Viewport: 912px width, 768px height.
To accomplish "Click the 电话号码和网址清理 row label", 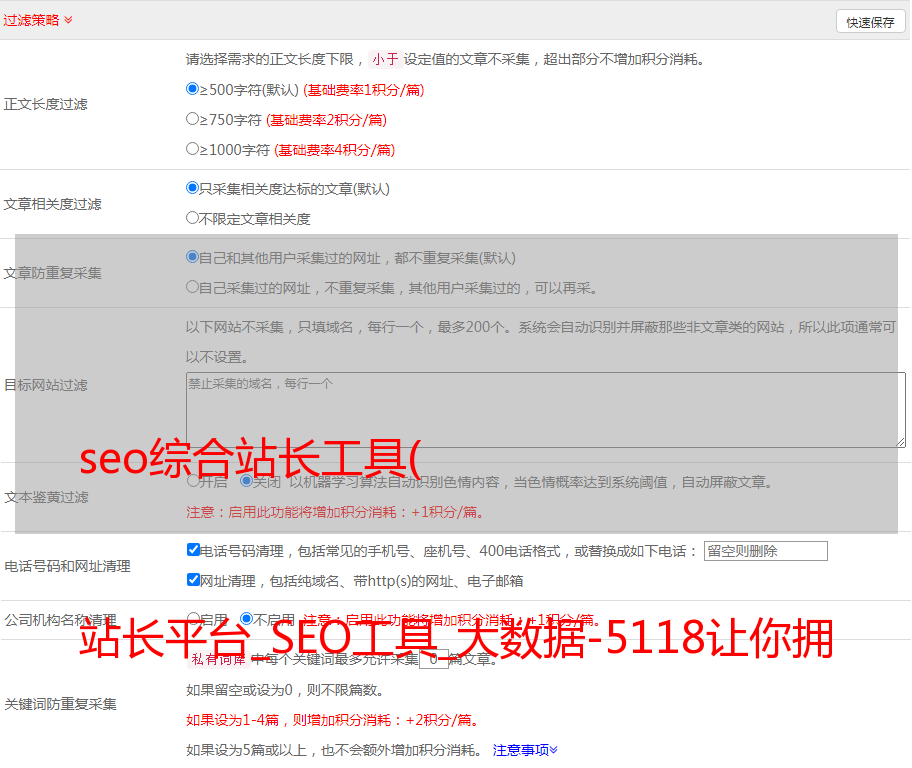I will pos(67,566).
